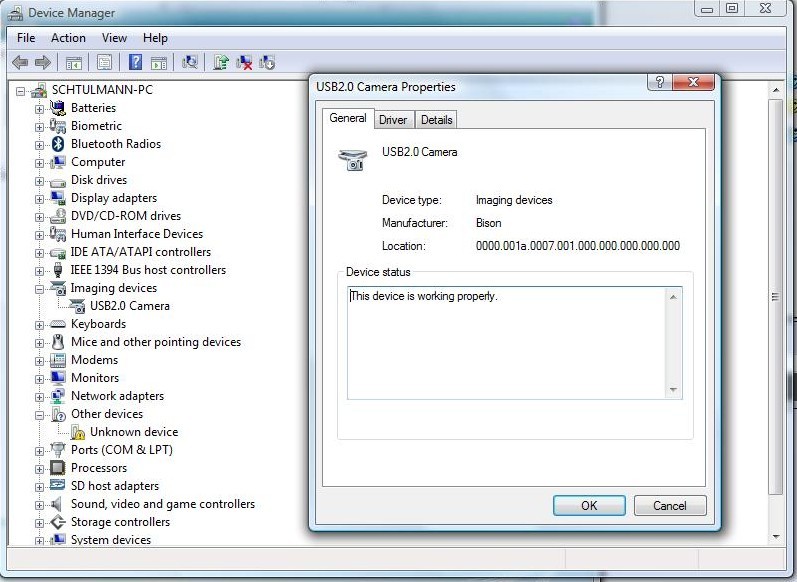
Task: Click the Modems category icon
Action: (58, 360)
